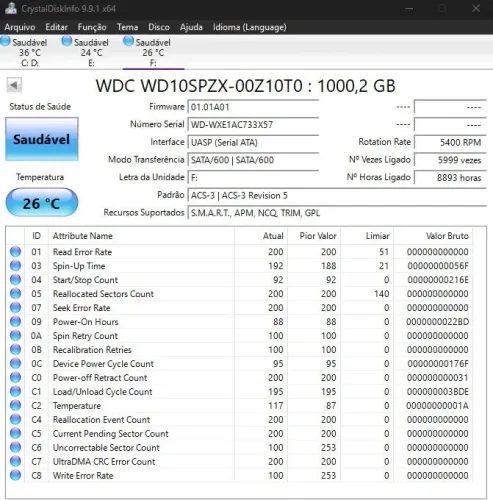The image size is (493, 500).
Task: Click the transfer mode field SATA/600
Action: tap(253, 160)
